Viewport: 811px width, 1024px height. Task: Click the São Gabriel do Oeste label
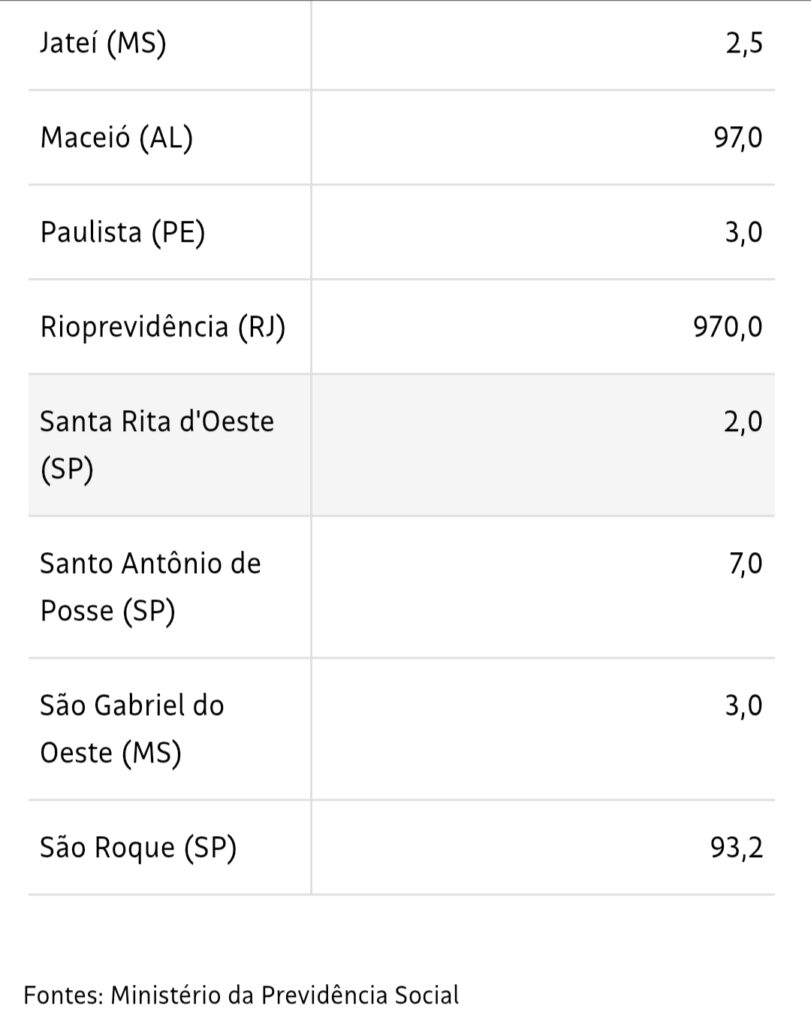(x=132, y=728)
